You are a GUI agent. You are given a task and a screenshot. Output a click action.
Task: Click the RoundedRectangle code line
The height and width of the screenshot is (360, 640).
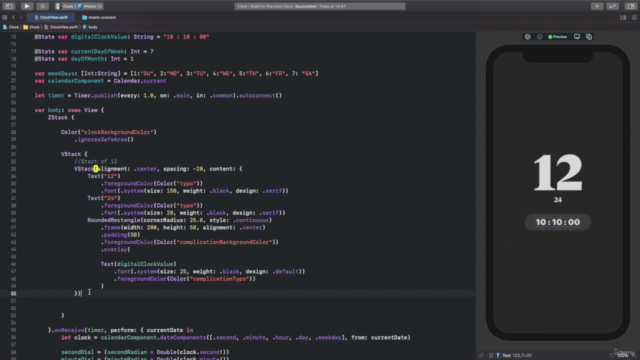point(180,220)
